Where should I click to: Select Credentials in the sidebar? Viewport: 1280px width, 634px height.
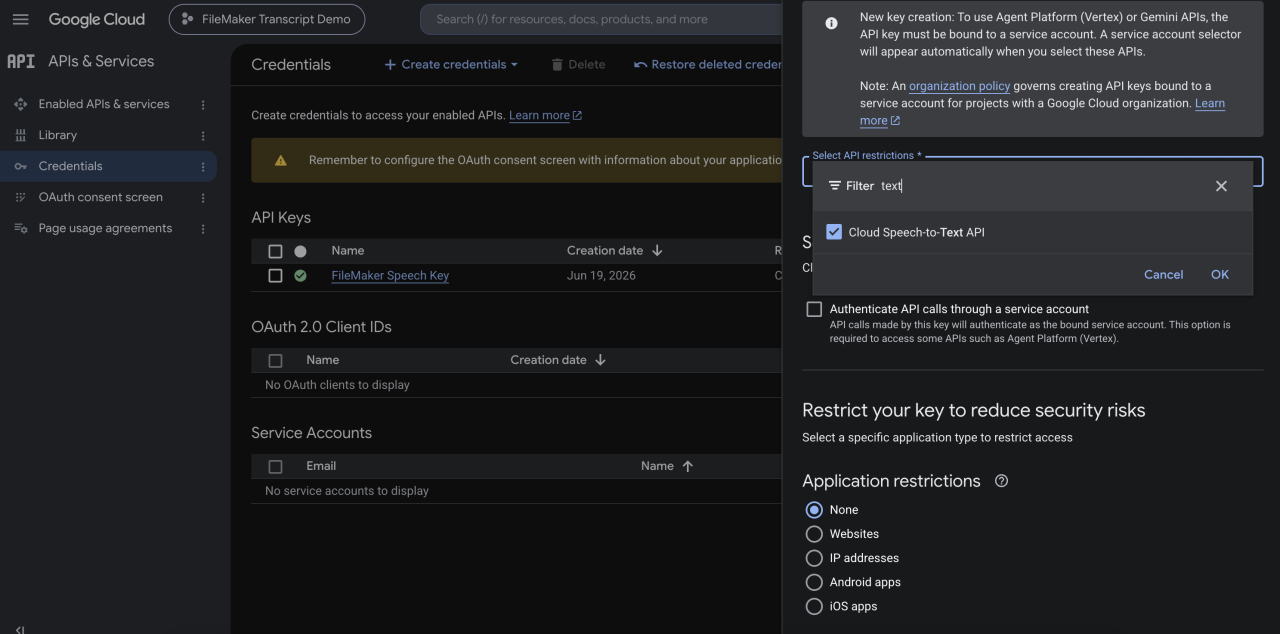pos(71,166)
